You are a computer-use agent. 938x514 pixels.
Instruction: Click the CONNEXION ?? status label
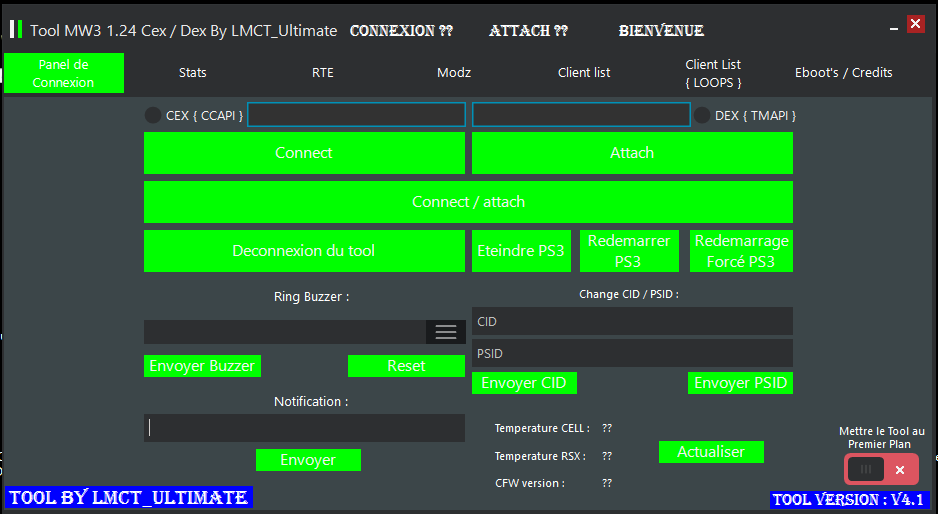pos(401,31)
